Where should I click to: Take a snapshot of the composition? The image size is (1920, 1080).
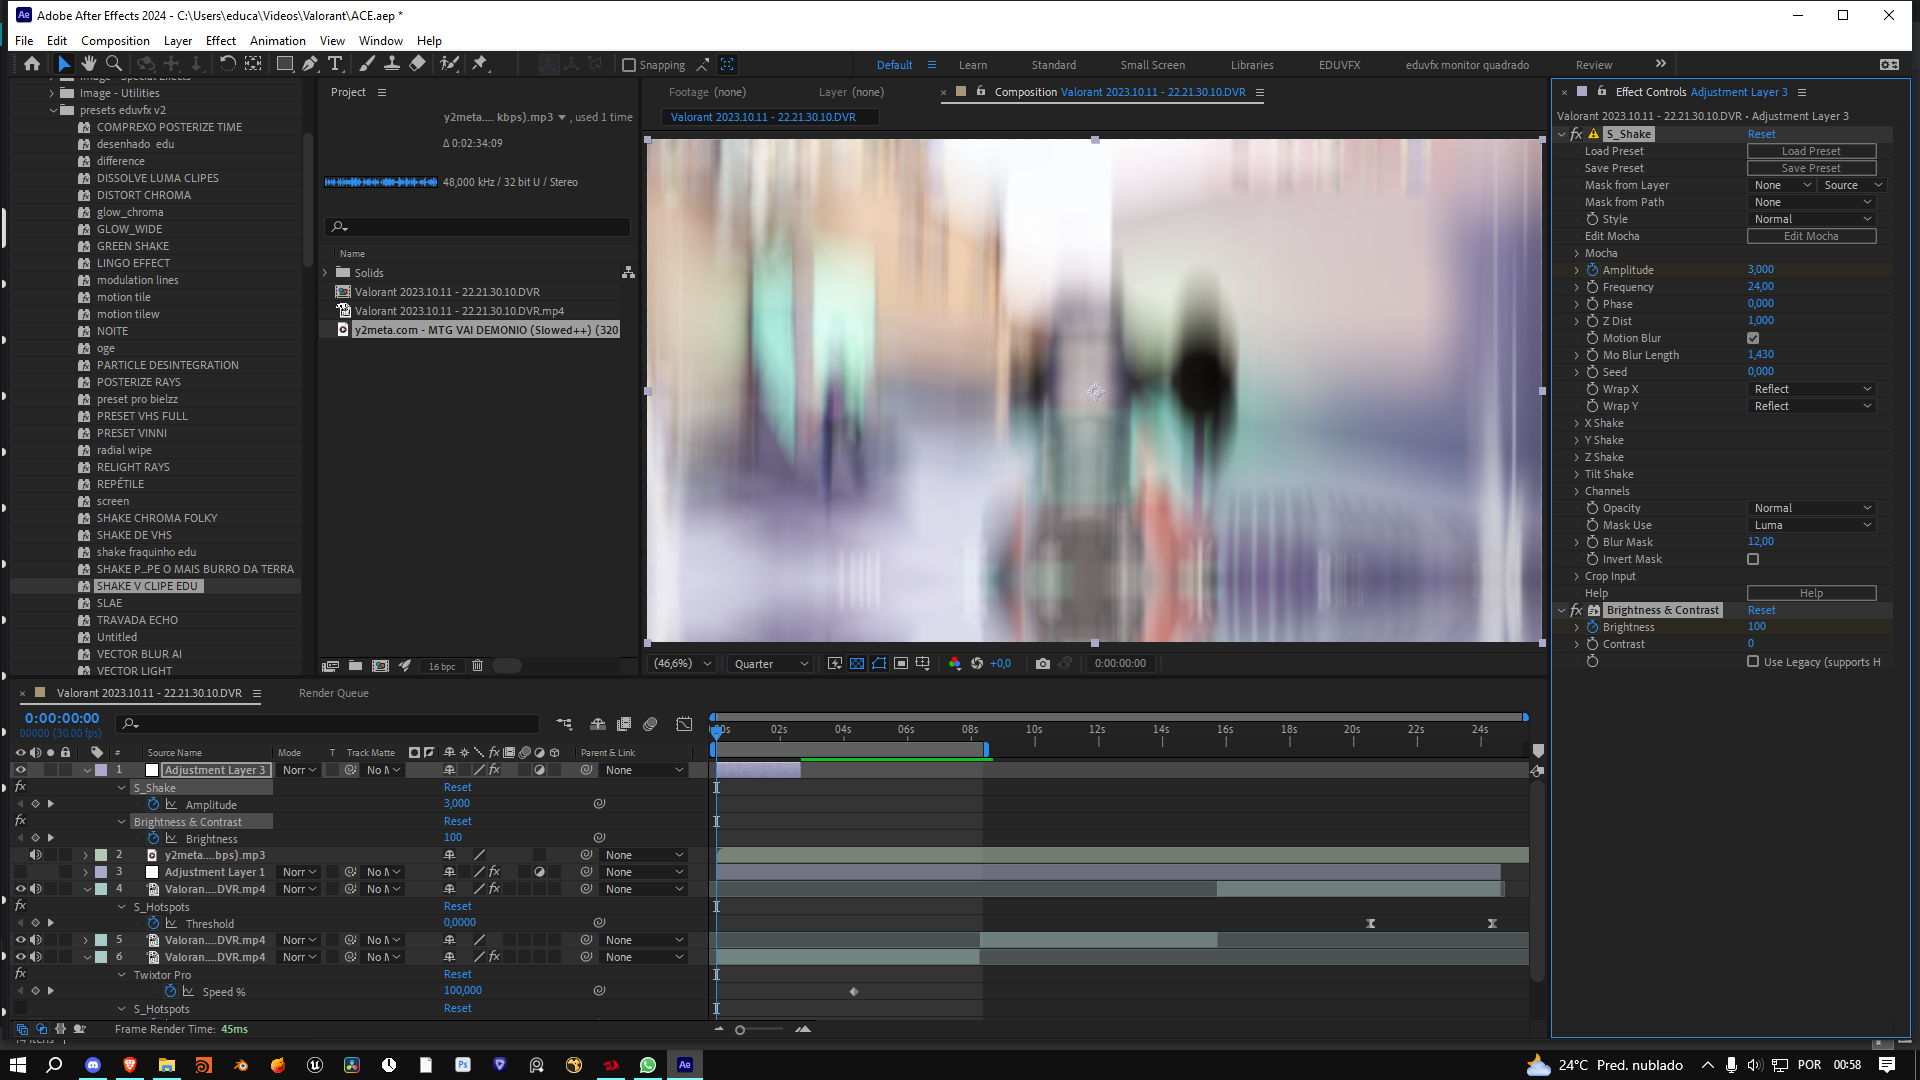pyautogui.click(x=1043, y=663)
